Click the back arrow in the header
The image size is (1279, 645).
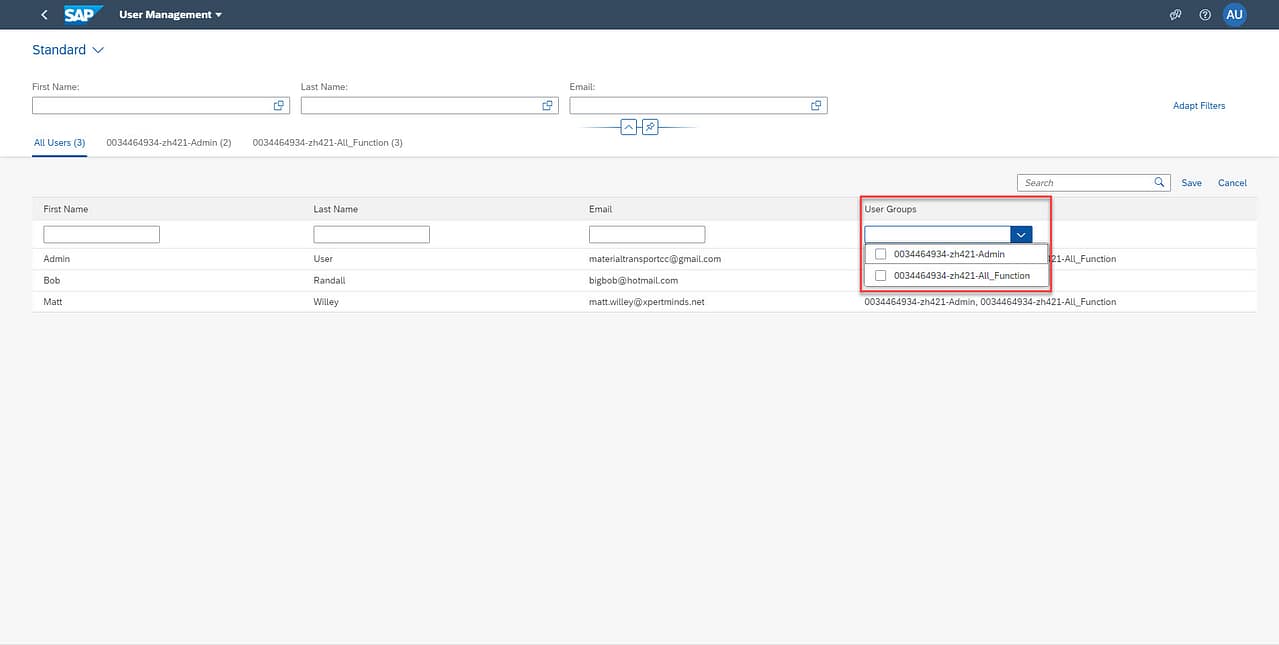[43, 14]
